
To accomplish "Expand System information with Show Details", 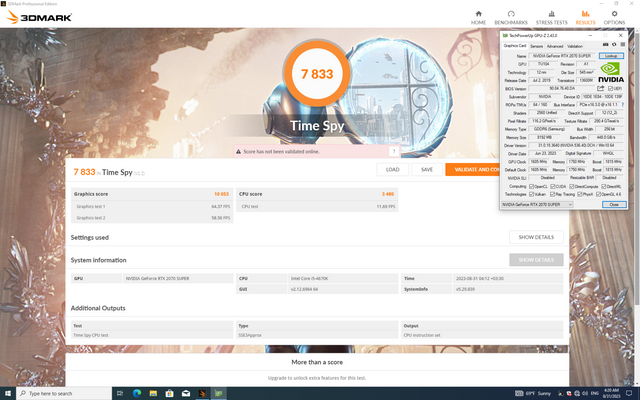I will 535,260.
